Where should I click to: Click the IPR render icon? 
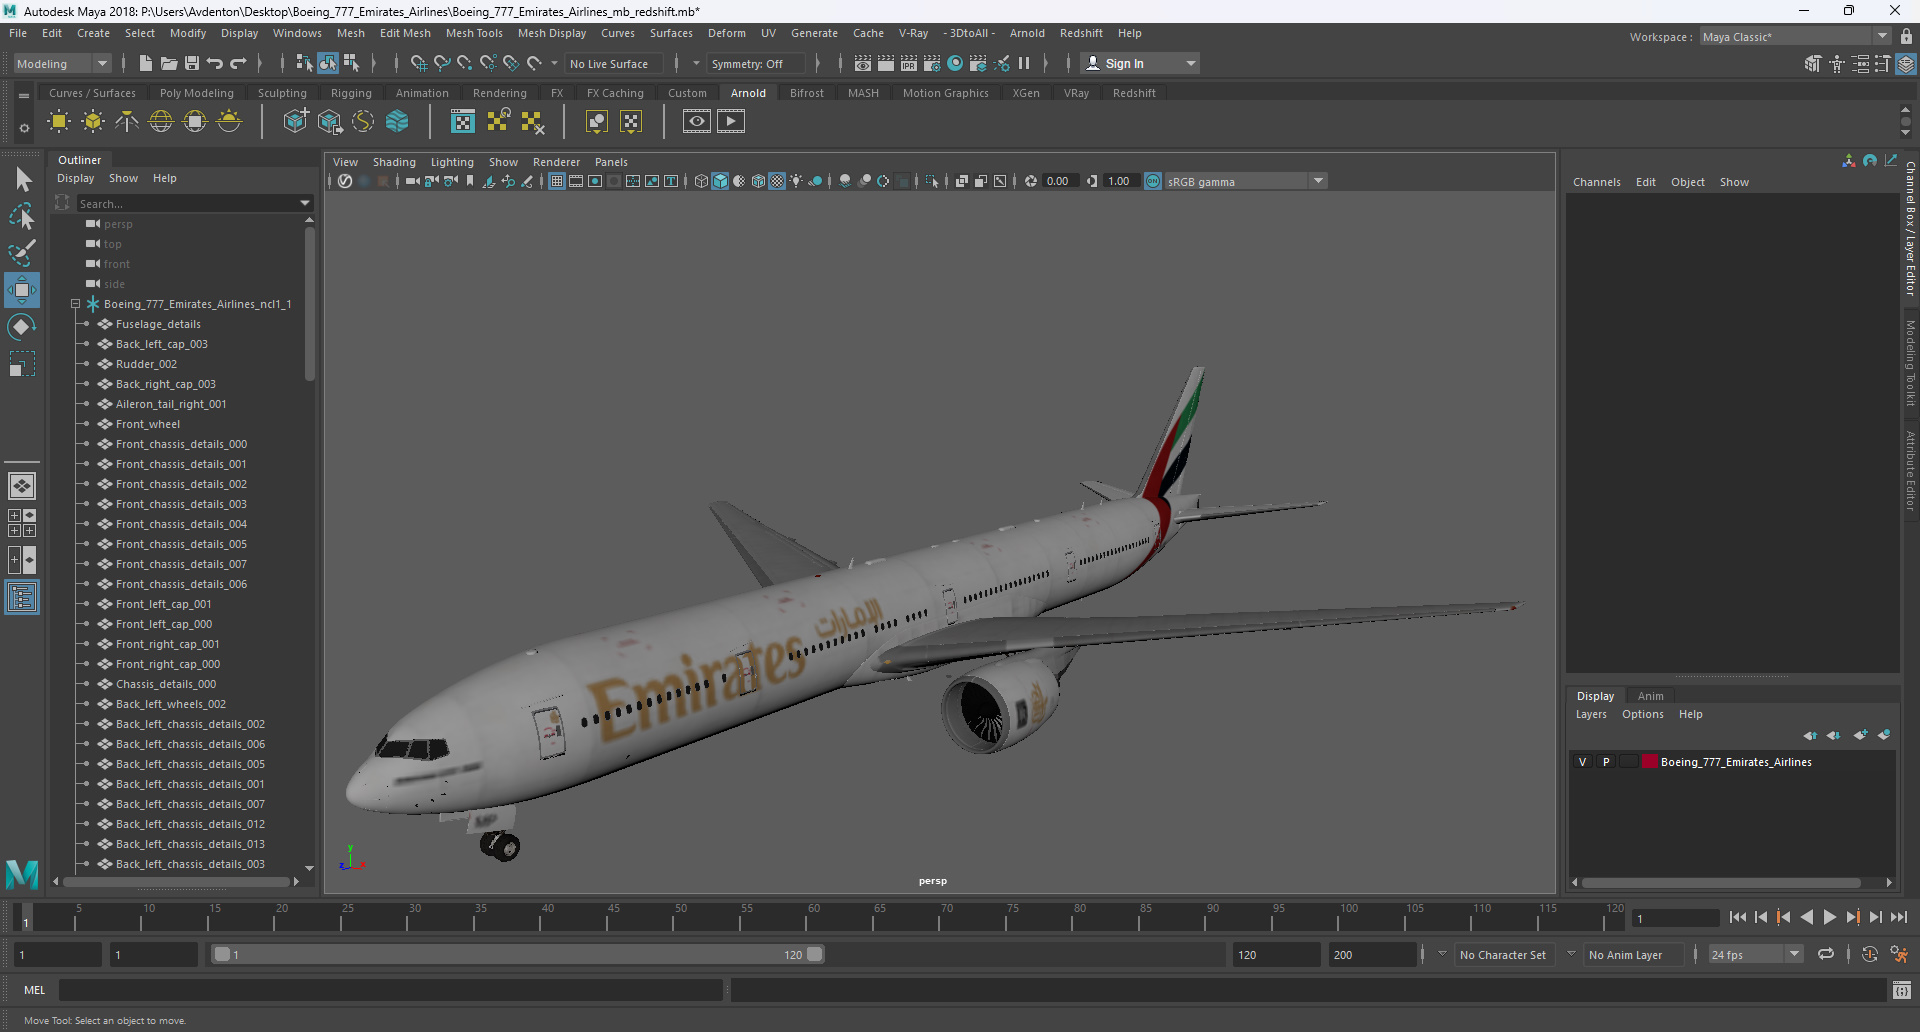pos(909,63)
